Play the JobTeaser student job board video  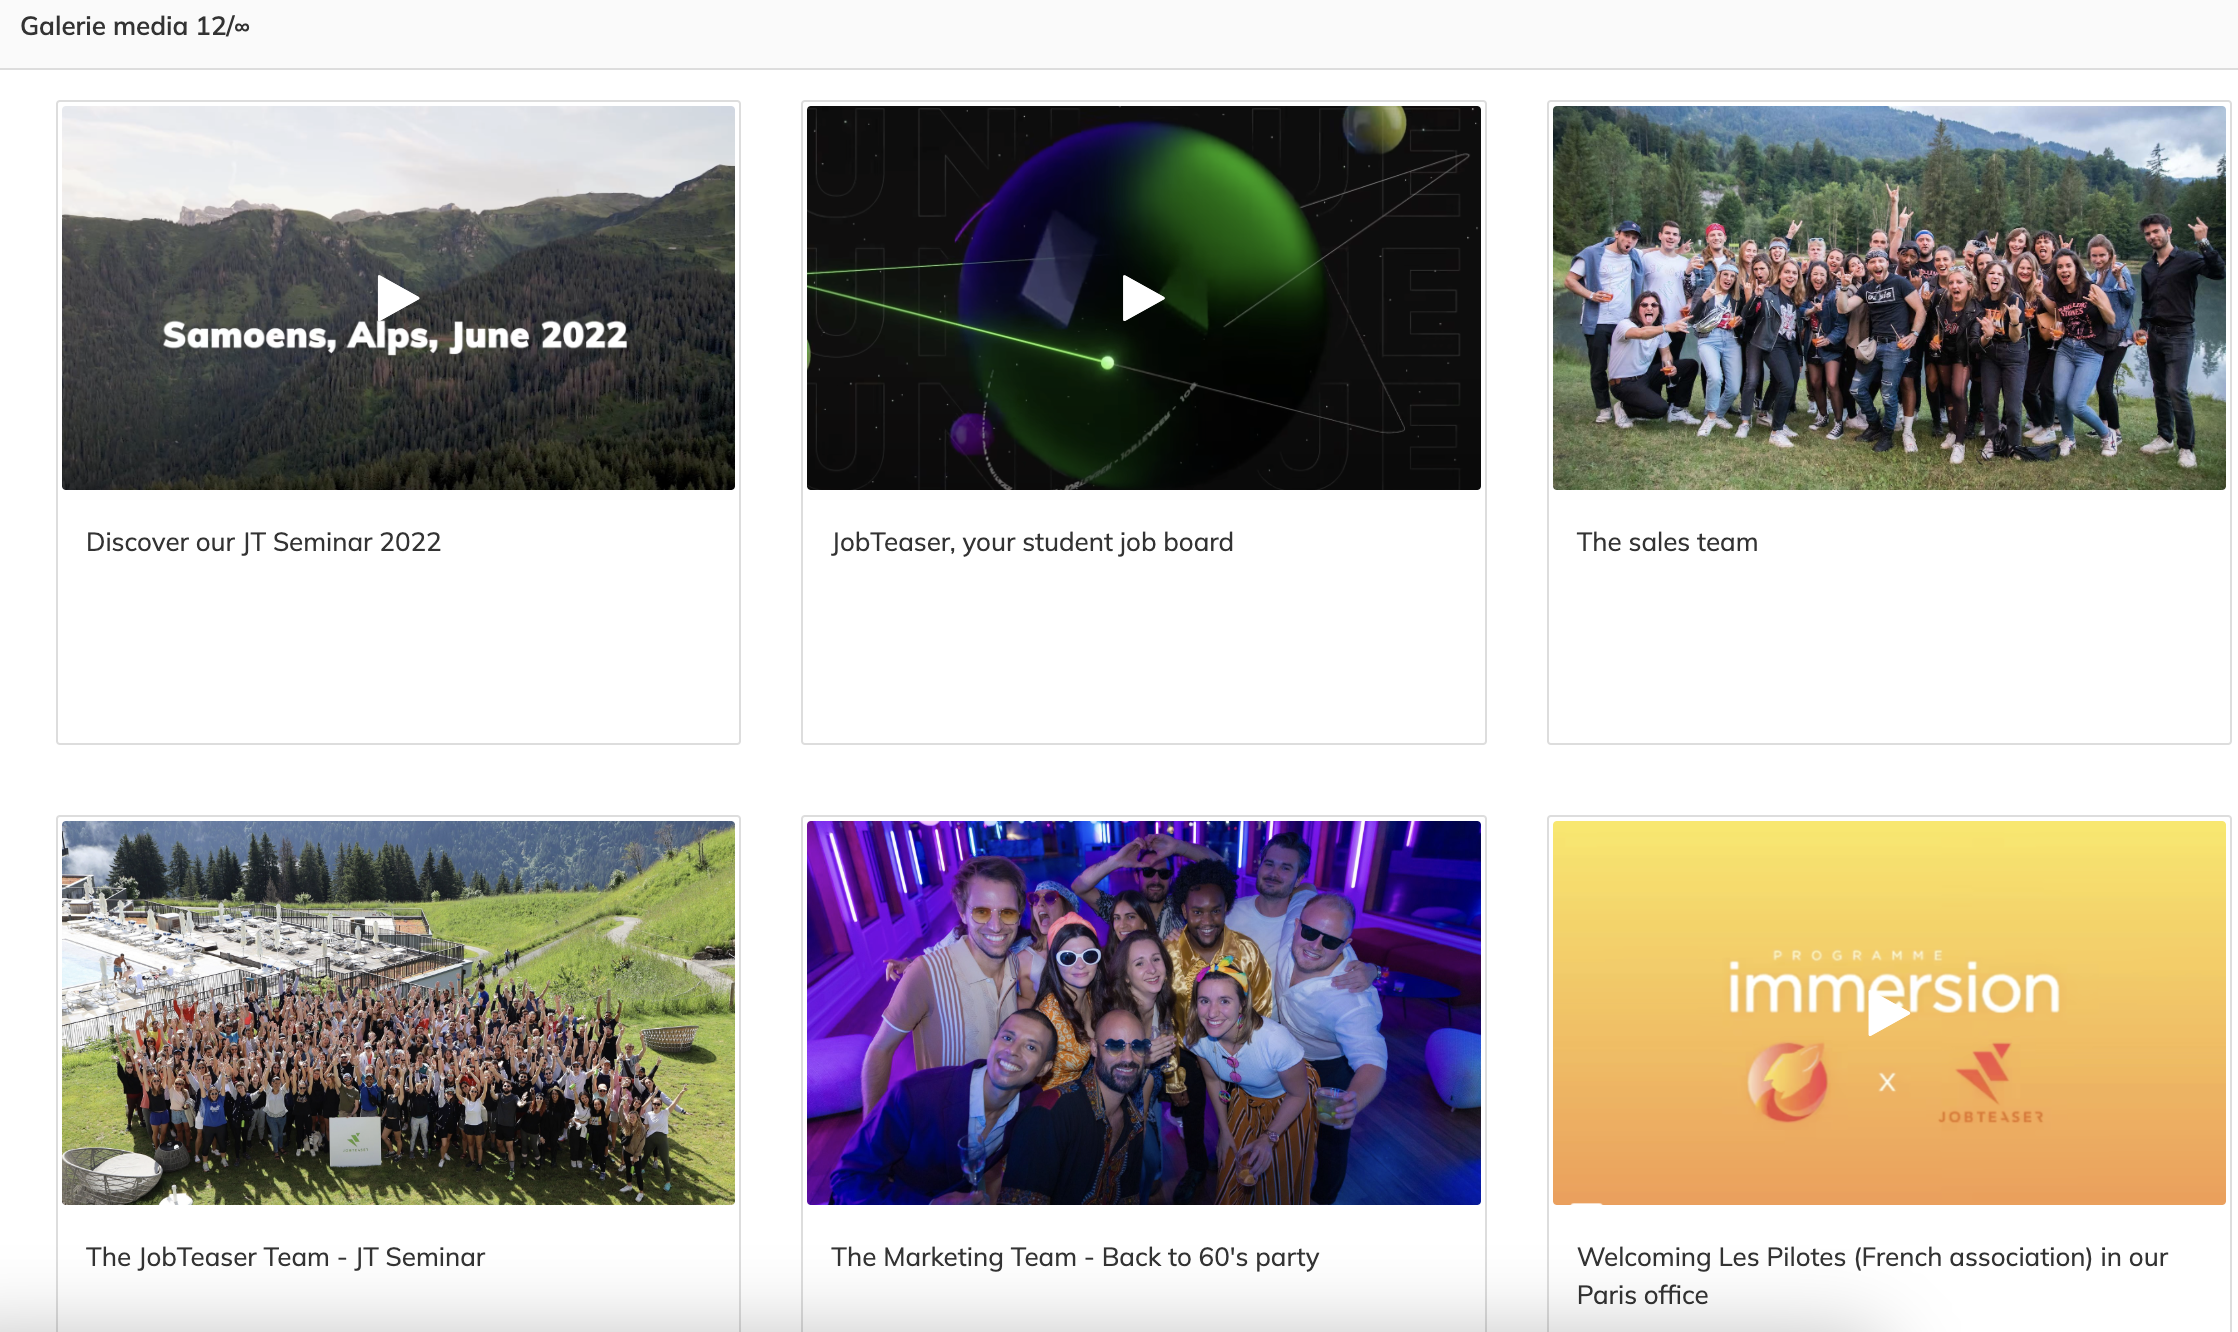click(x=1142, y=298)
